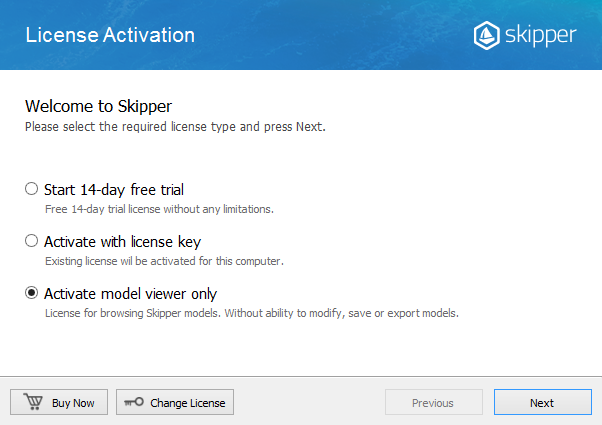Viewport: 602px width, 425px height.
Task: Click 'Please select the required license type' text
Action: 175,127
